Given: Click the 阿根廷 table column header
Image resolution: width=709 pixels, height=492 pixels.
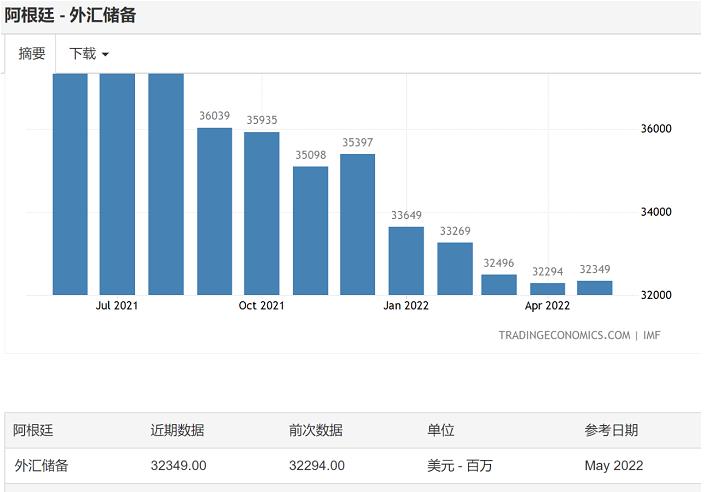Looking at the screenshot, I should pyautogui.click(x=33, y=430).
